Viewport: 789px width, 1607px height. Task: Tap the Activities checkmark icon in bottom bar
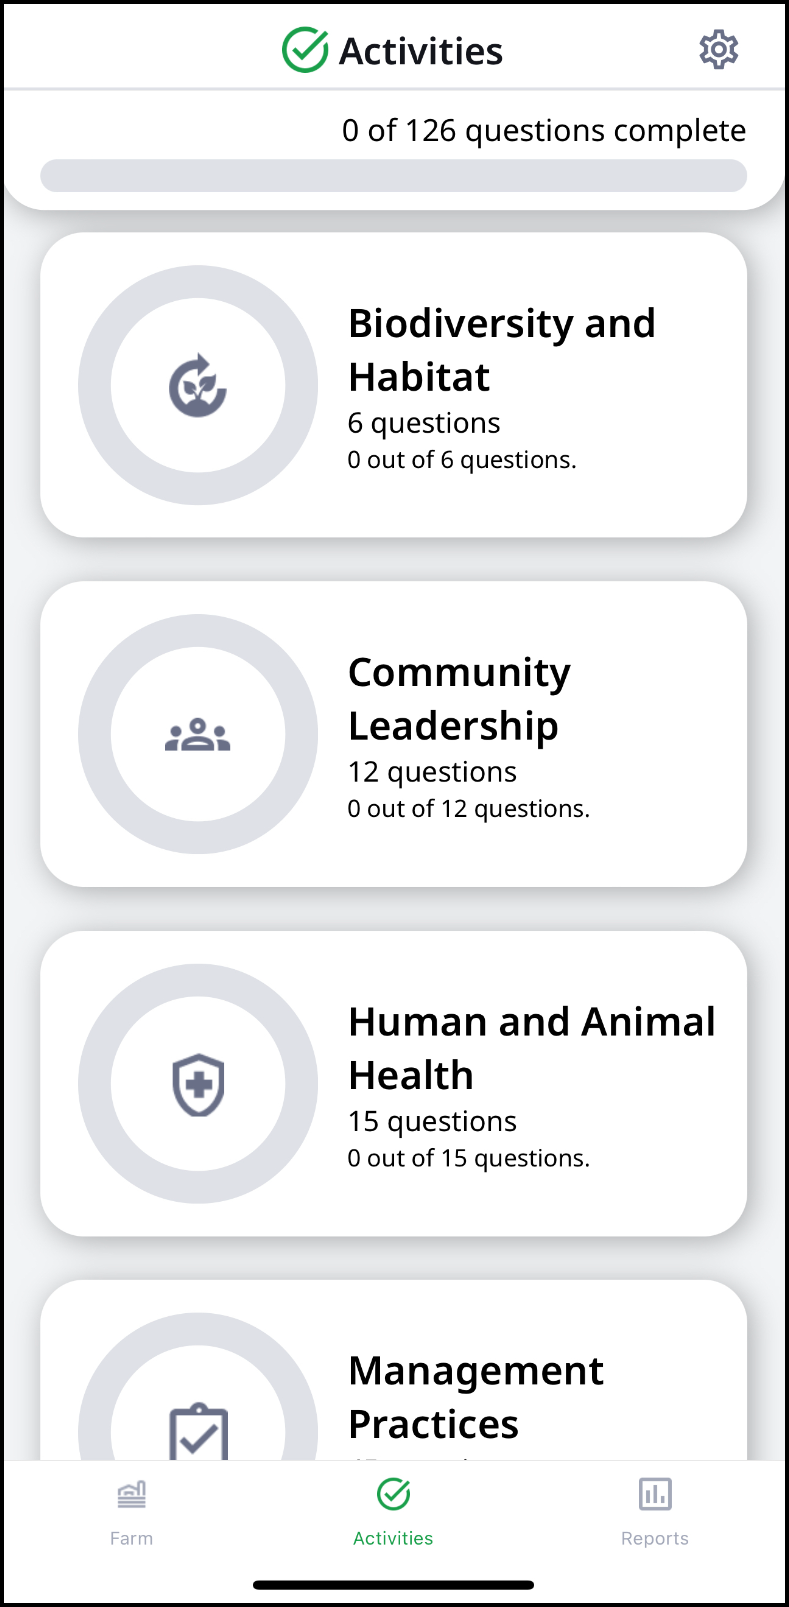click(x=393, y=1495)
